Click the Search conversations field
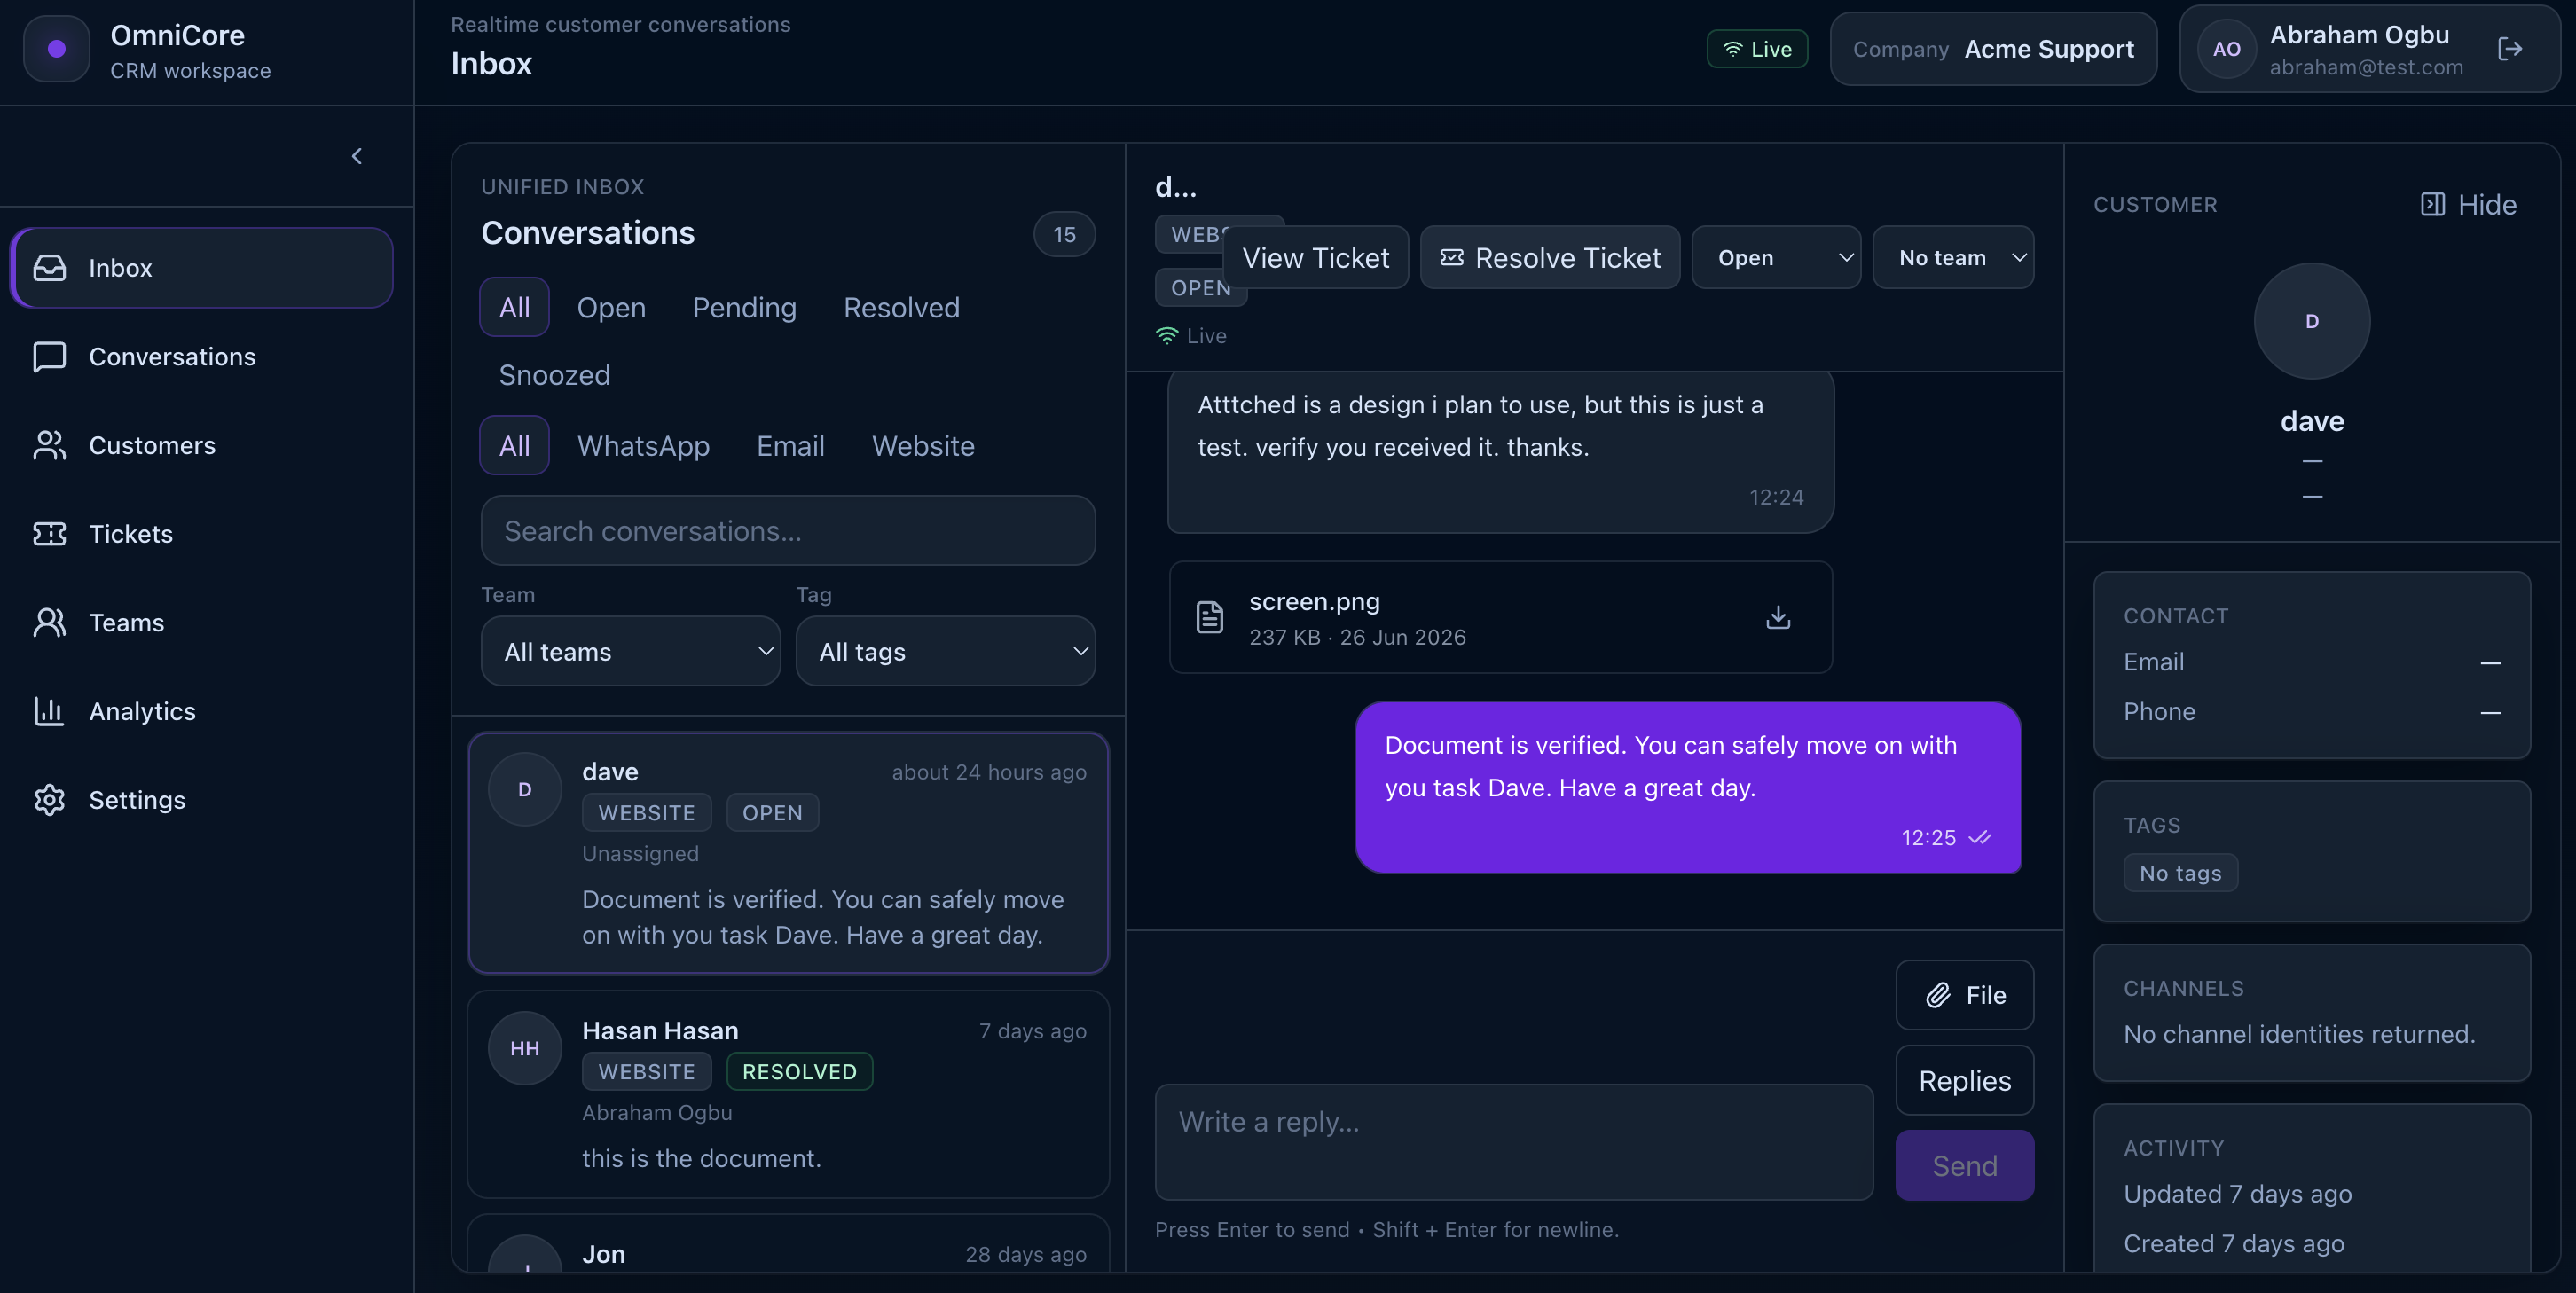Screen dimensions: 2576x1293 (788, 530)
